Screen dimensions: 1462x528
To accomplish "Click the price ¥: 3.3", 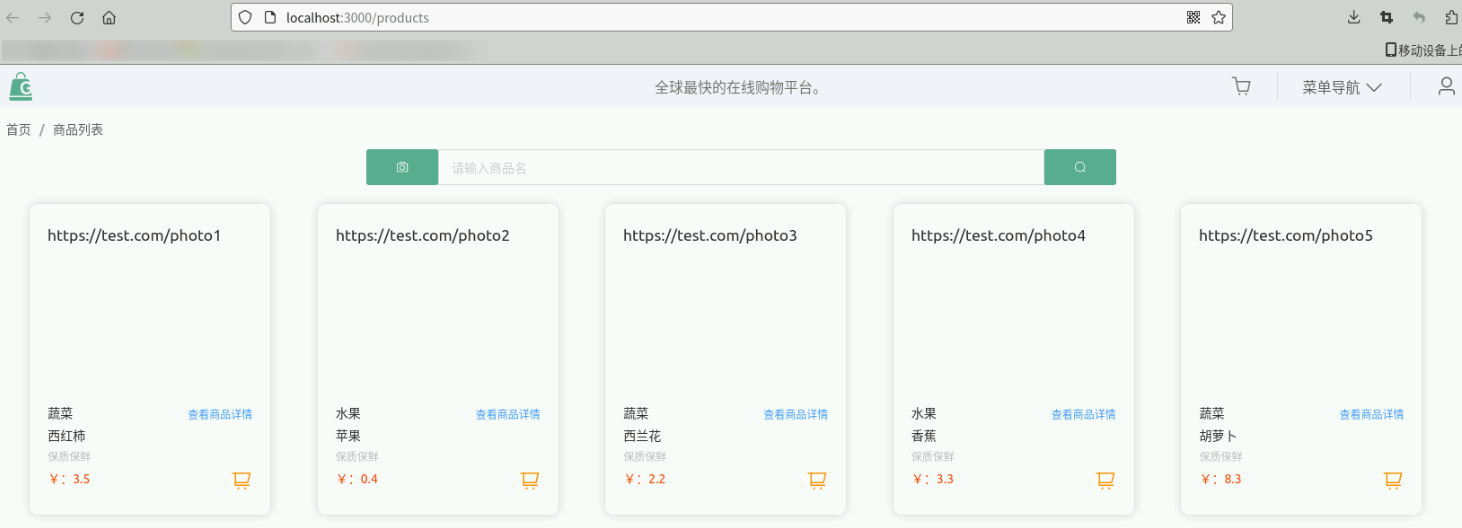I will click(x=933, y=479).
